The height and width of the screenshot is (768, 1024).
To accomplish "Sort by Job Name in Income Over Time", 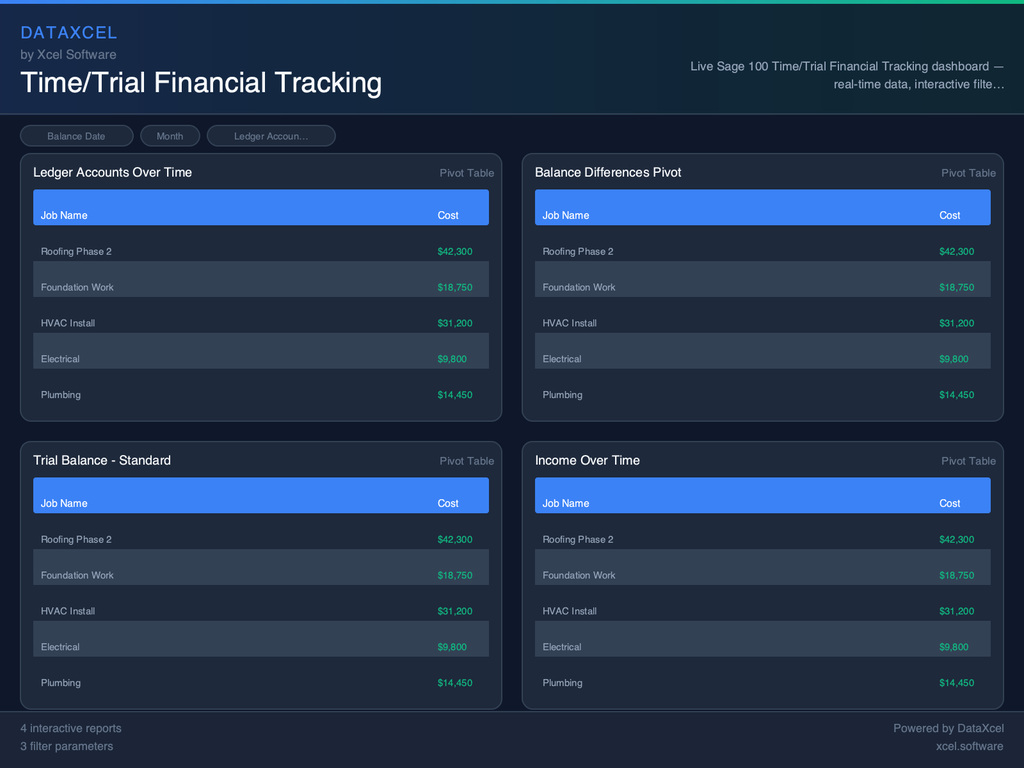I will [x=564, y=503].
